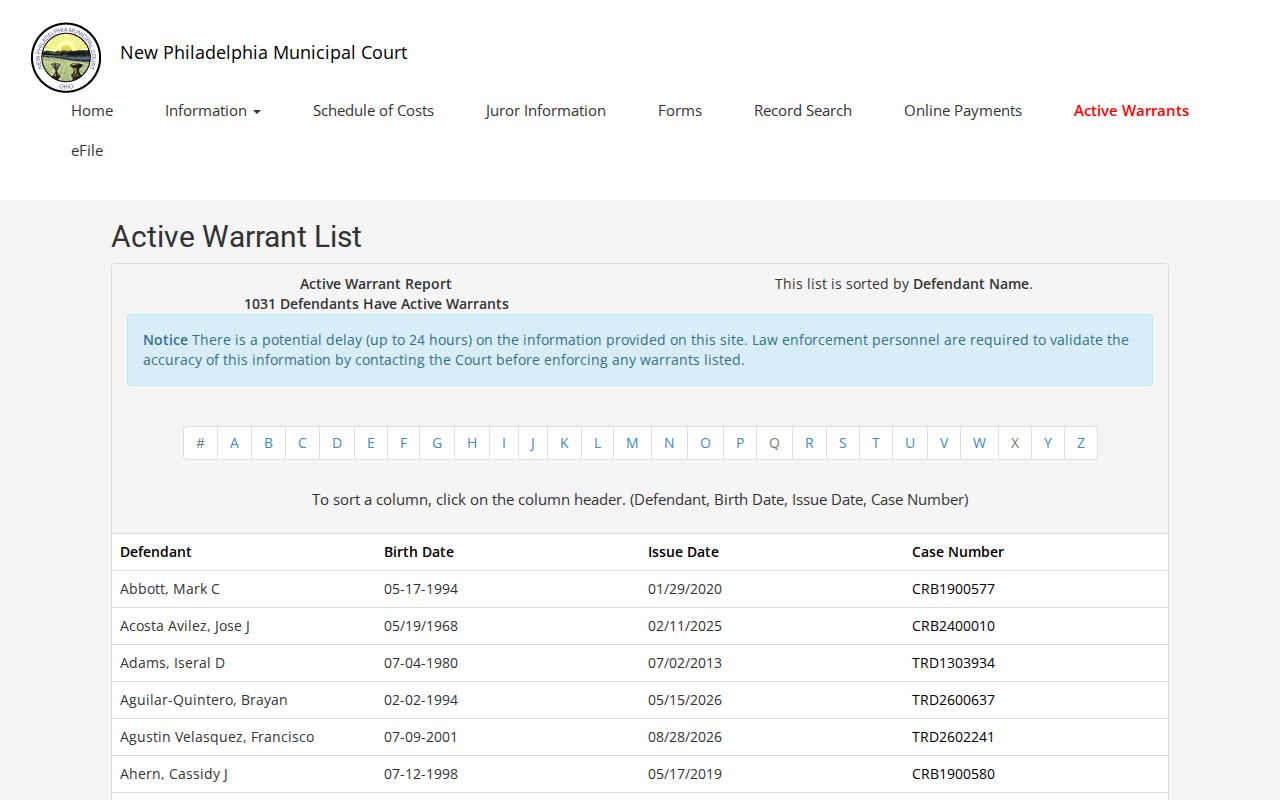Go to the Home page
This screenshot has height=800, width=1280.
pyautogui.click(x=92, y=111)
